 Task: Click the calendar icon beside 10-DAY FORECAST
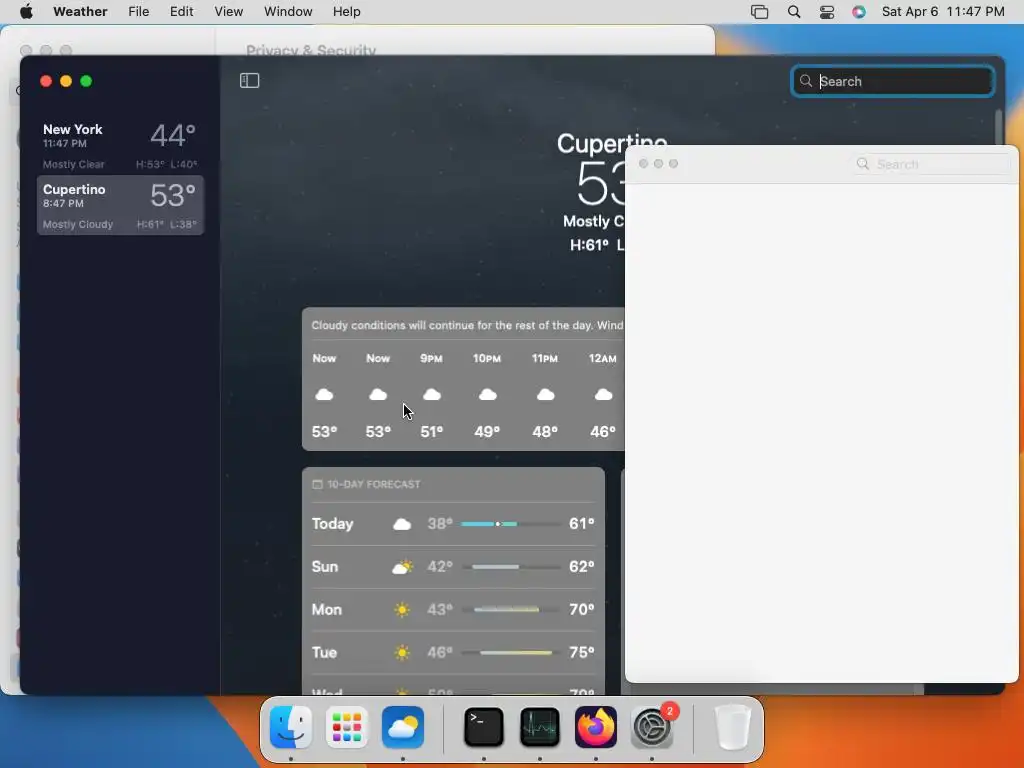pos(317,484)
